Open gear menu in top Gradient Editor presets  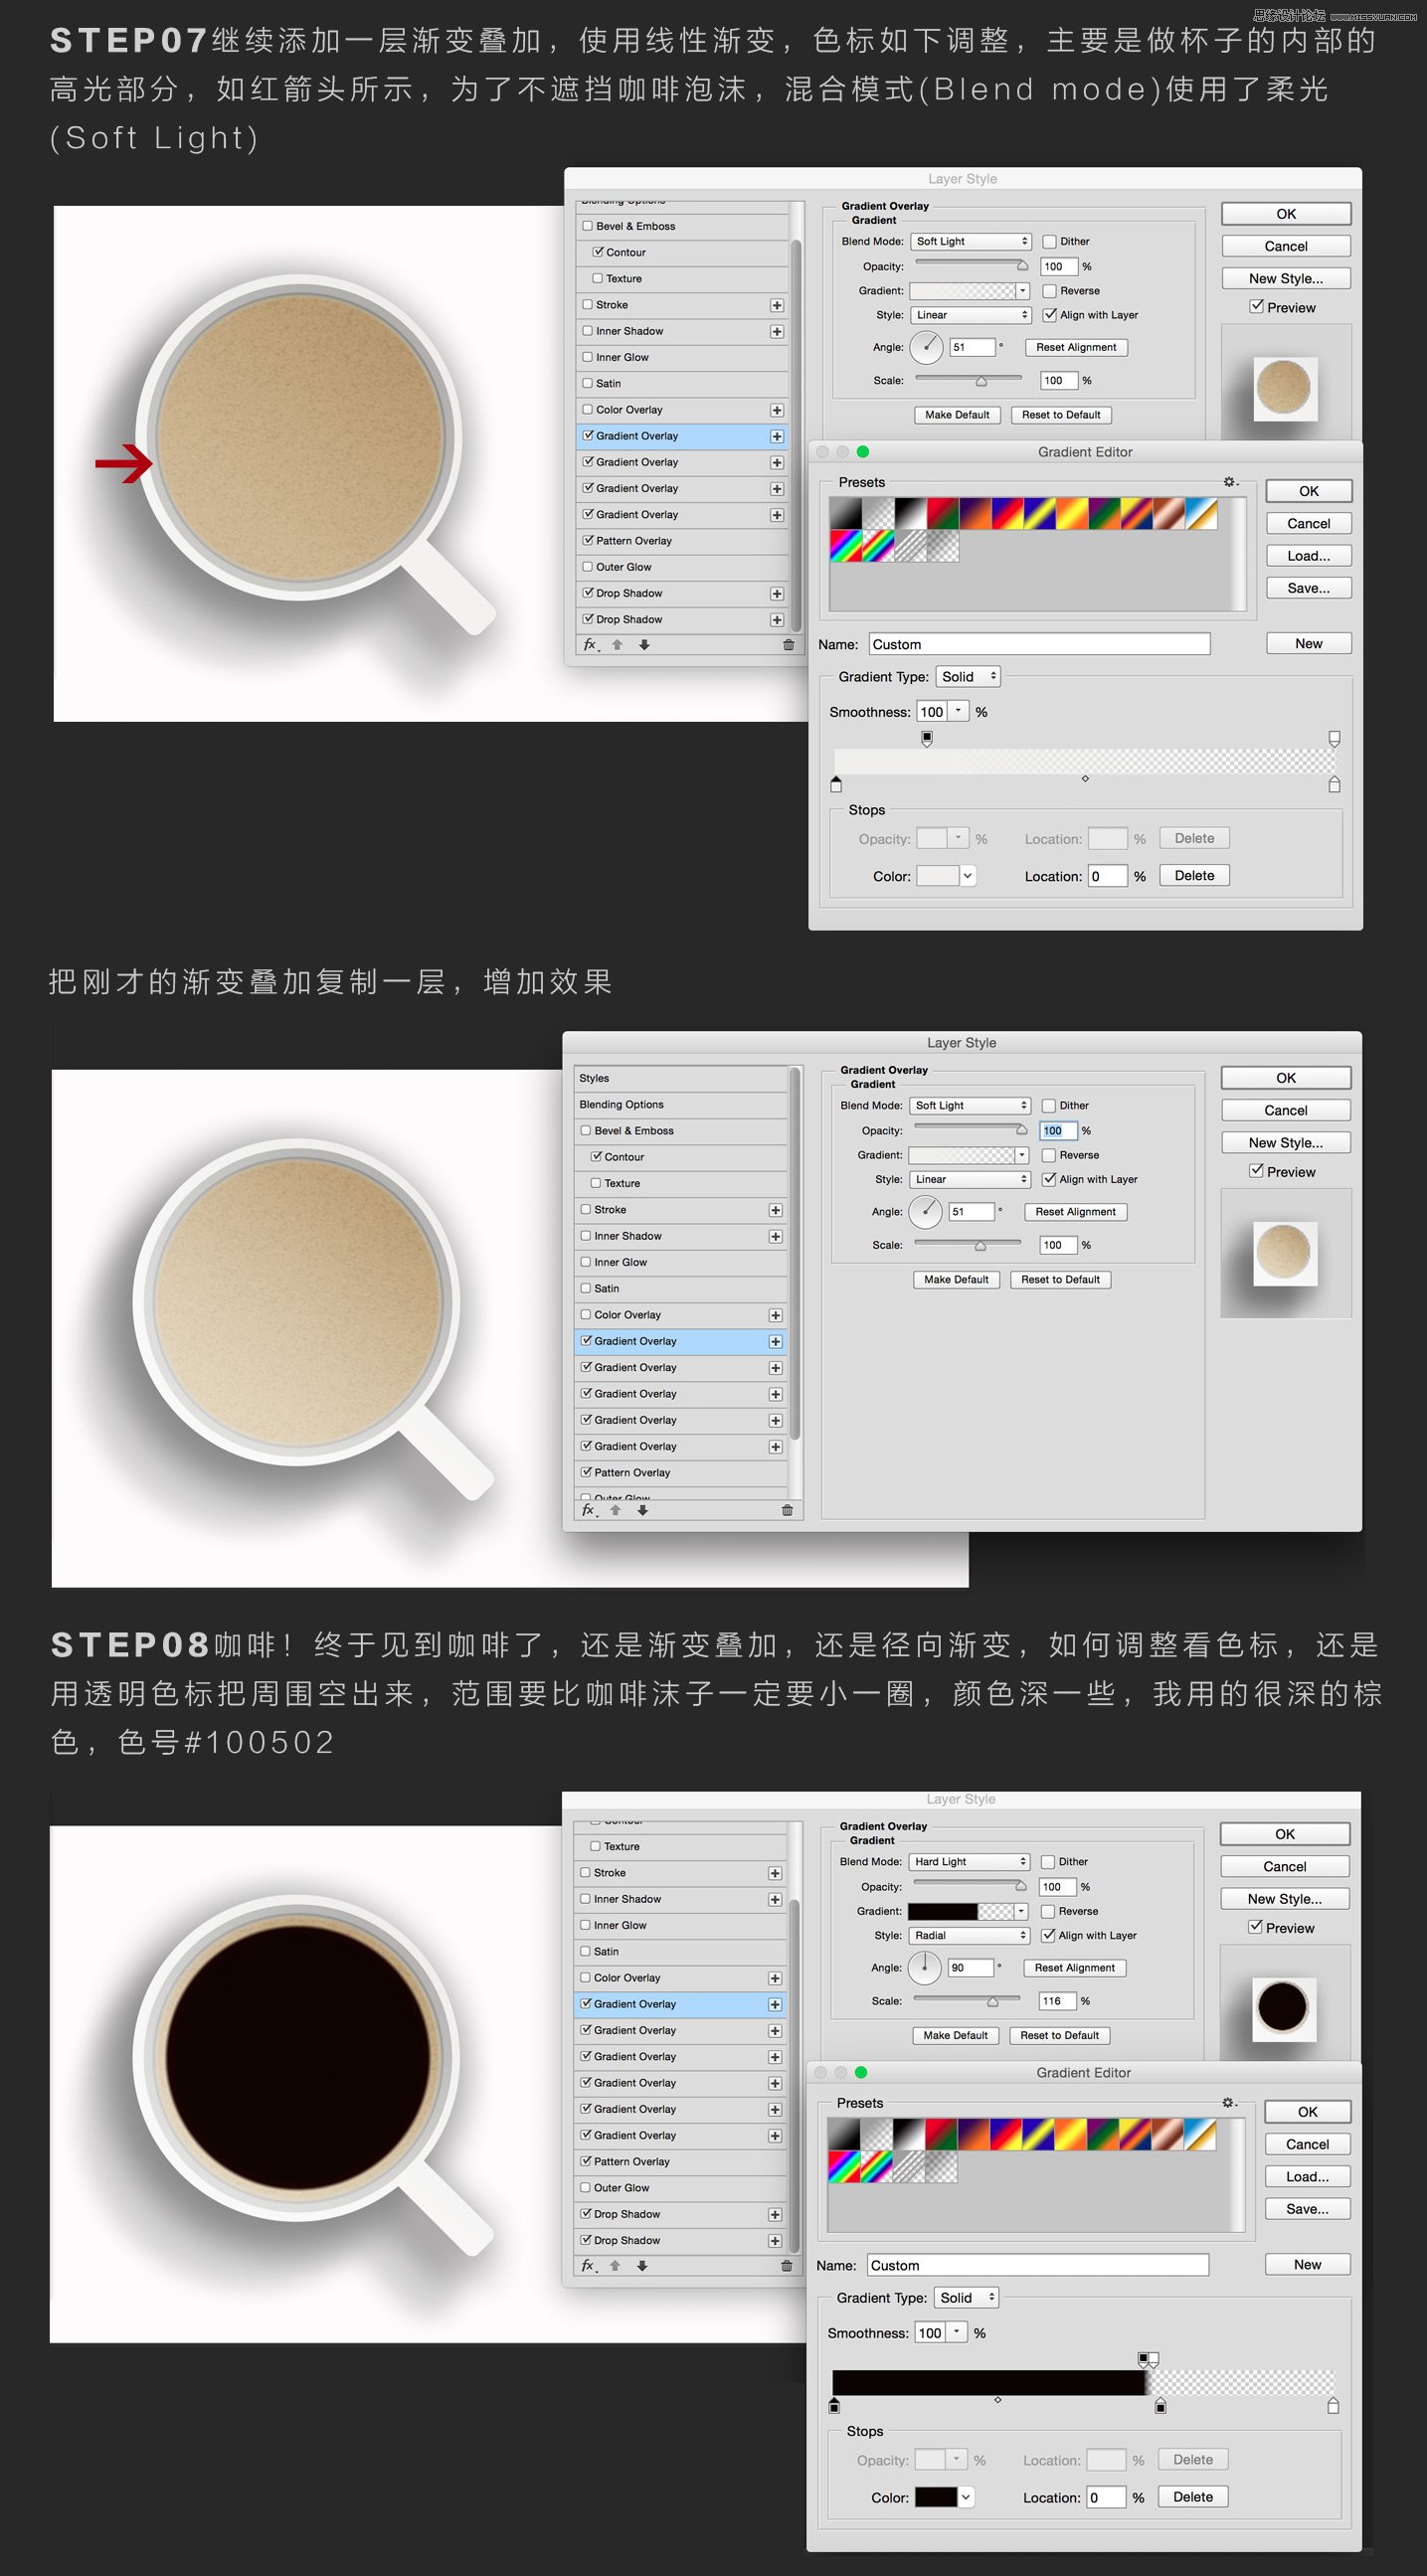click(1231, 482)
